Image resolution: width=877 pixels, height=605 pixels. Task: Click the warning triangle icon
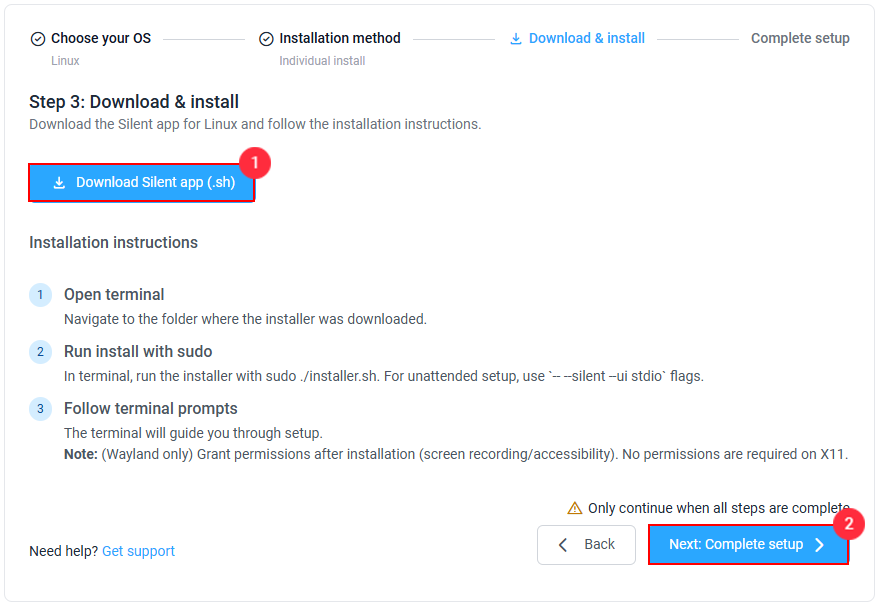click(574, 508)
